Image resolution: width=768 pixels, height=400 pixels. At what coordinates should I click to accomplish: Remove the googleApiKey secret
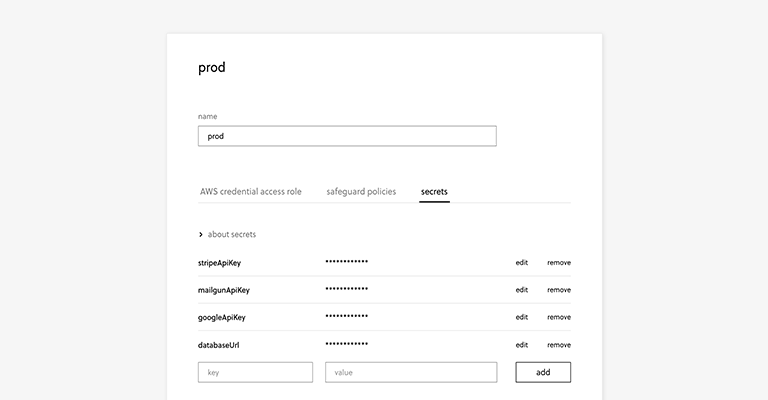point(558,317)
